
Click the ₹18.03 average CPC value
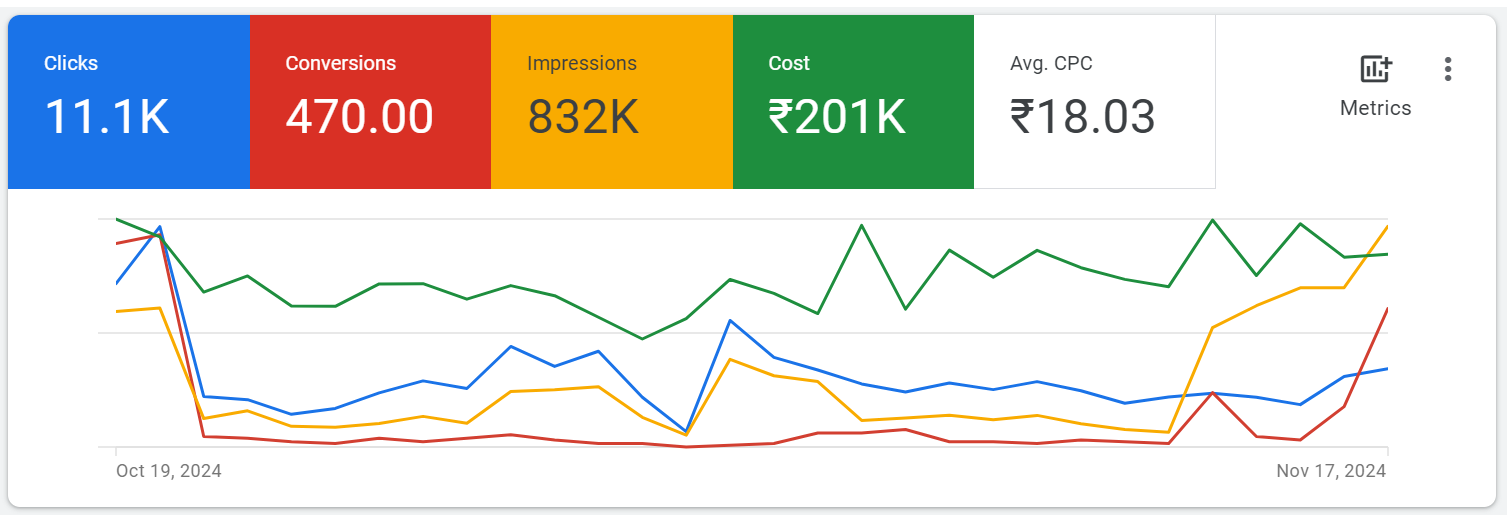click(x=1083, y=117)
